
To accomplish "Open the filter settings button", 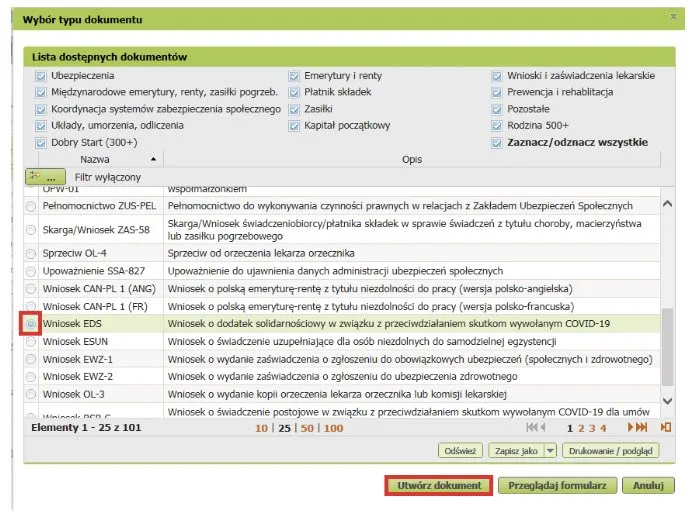I will (40, 177).
